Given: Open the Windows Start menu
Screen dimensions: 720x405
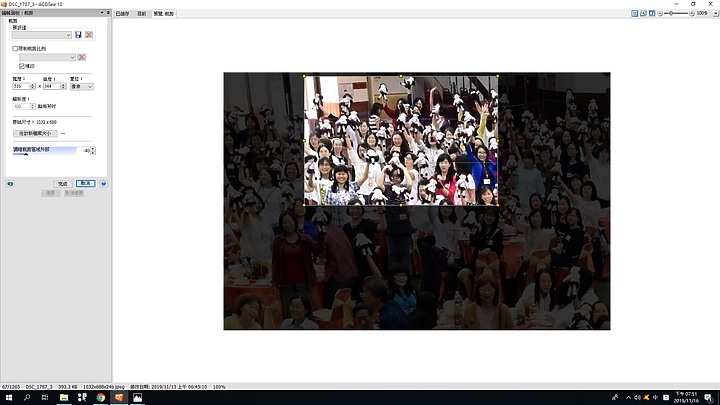Looking at the screenshot, I should (x=9, y=398).
